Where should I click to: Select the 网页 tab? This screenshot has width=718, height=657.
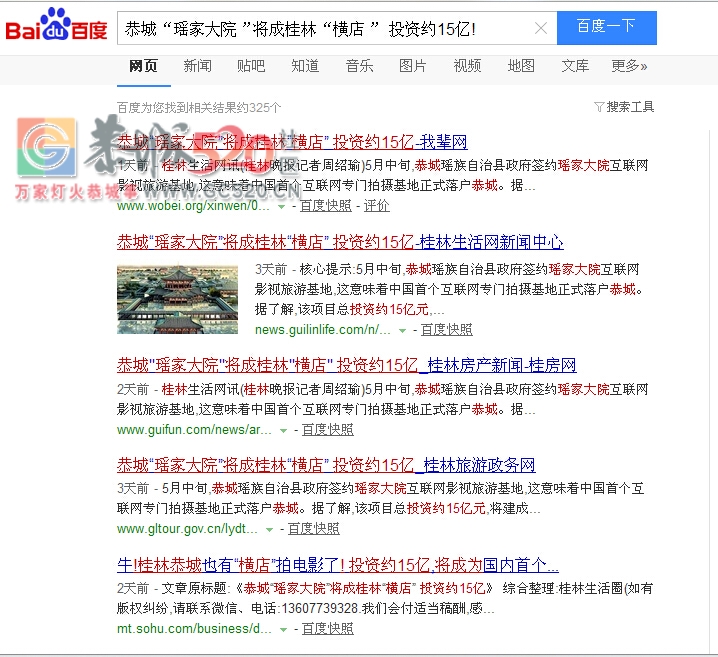[143, 66]
